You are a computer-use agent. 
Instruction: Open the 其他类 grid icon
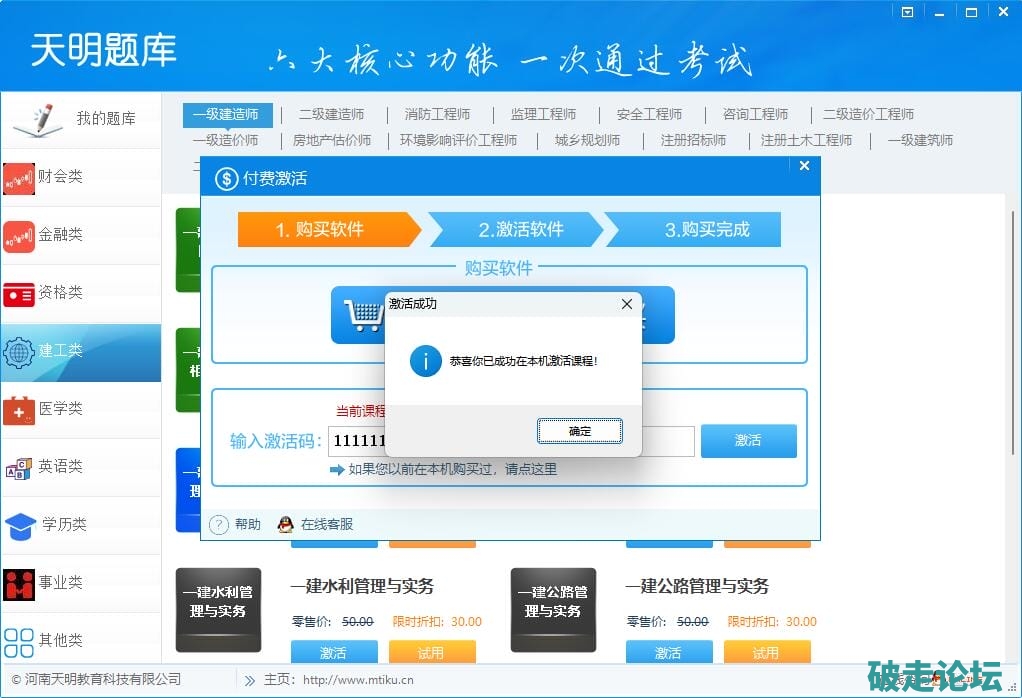click(x=19, y=641)
